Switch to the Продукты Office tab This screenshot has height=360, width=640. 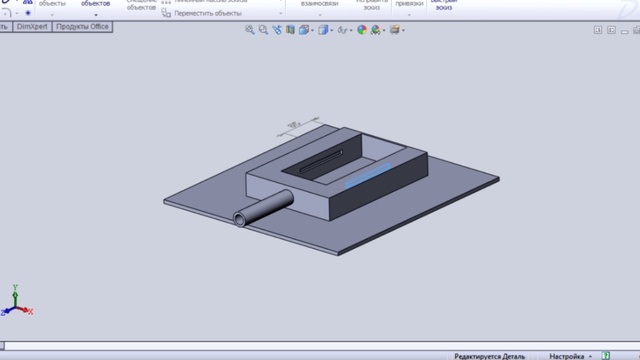[82, 27]
